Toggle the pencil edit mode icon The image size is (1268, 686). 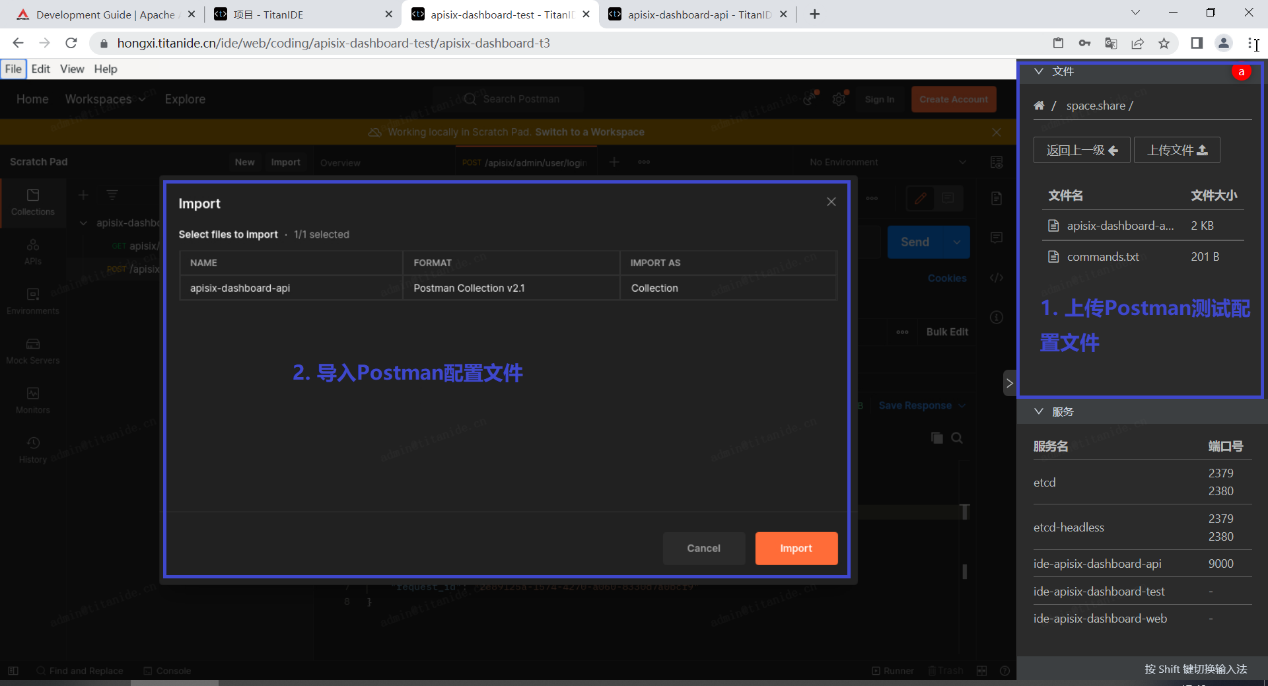point(918,199)
